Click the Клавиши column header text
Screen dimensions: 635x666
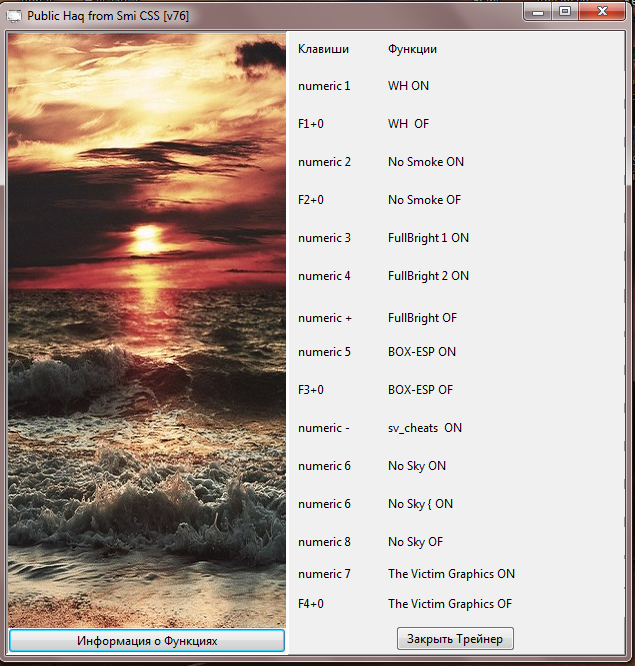(323, 49)
